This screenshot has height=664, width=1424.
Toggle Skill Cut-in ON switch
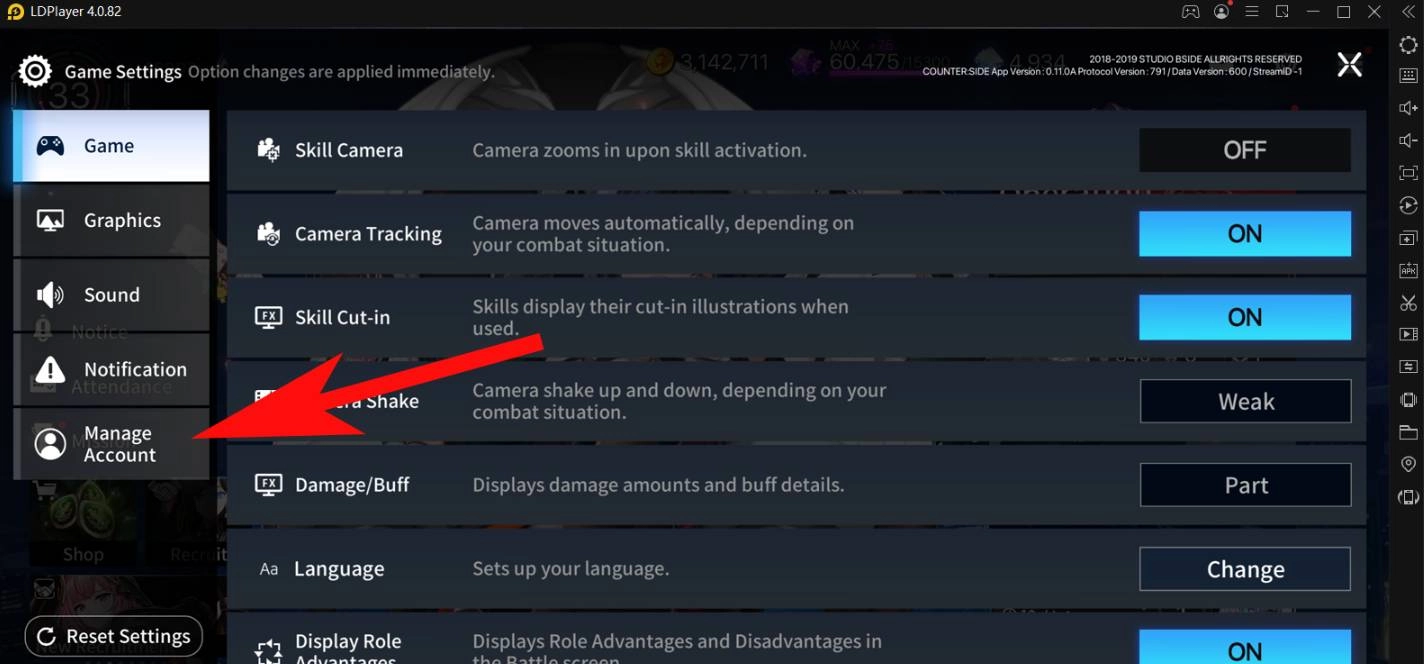click(1245, 318)
